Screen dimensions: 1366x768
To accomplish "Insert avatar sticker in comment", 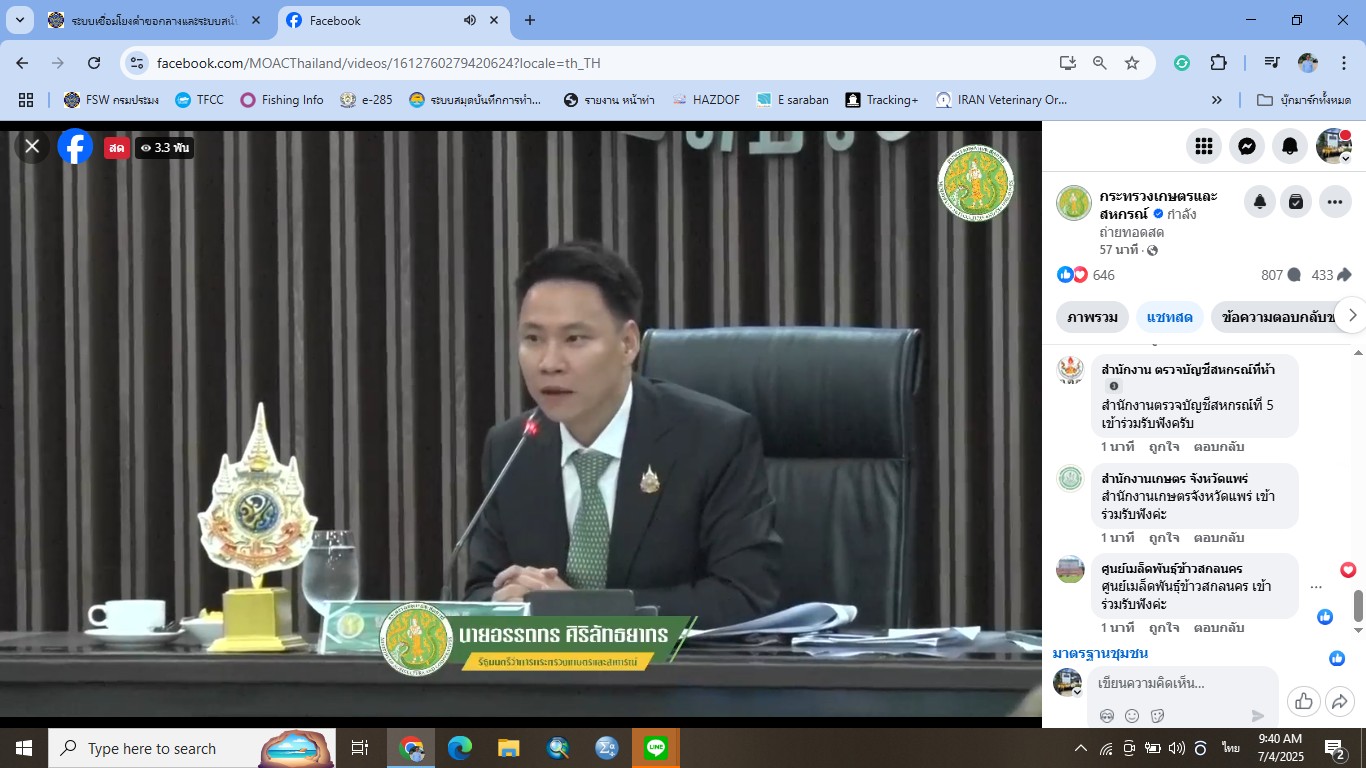I will click(1107, 715).
